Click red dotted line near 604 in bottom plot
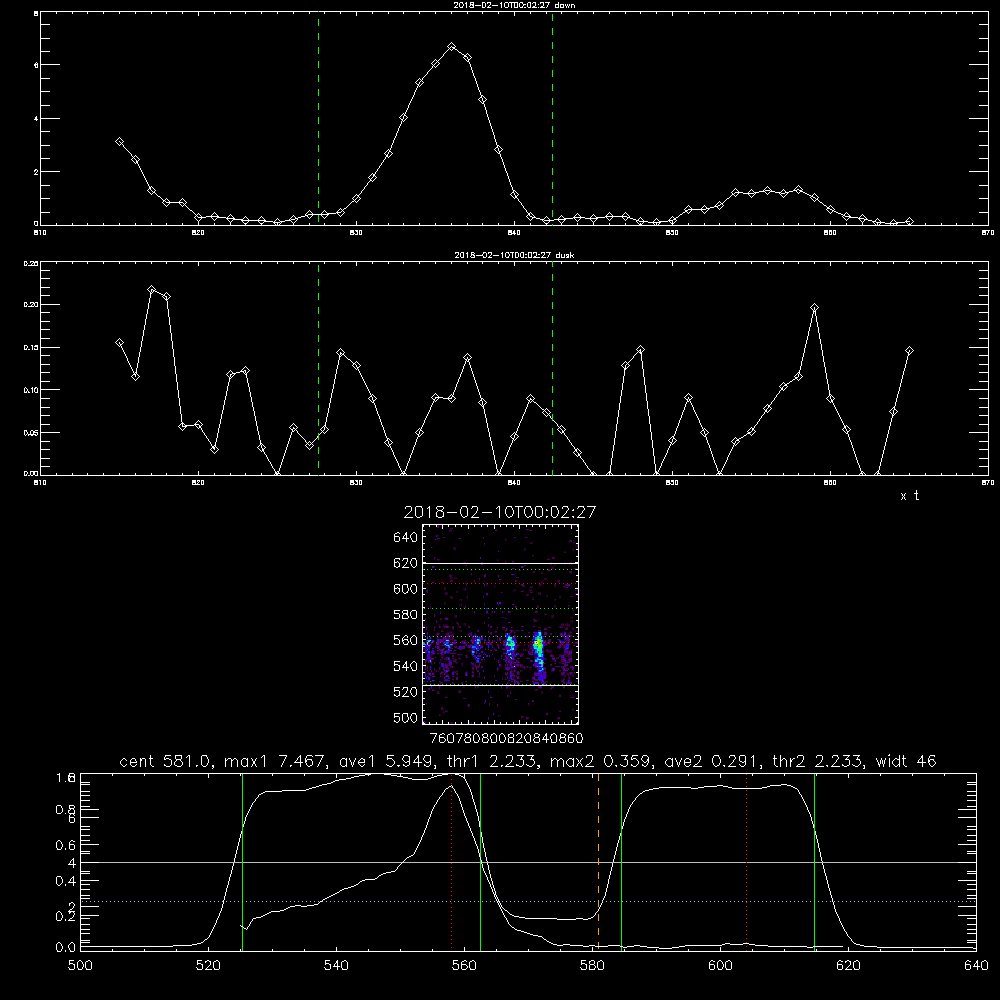Screen dimensions: 1000x1000 (x=747, y=862)
